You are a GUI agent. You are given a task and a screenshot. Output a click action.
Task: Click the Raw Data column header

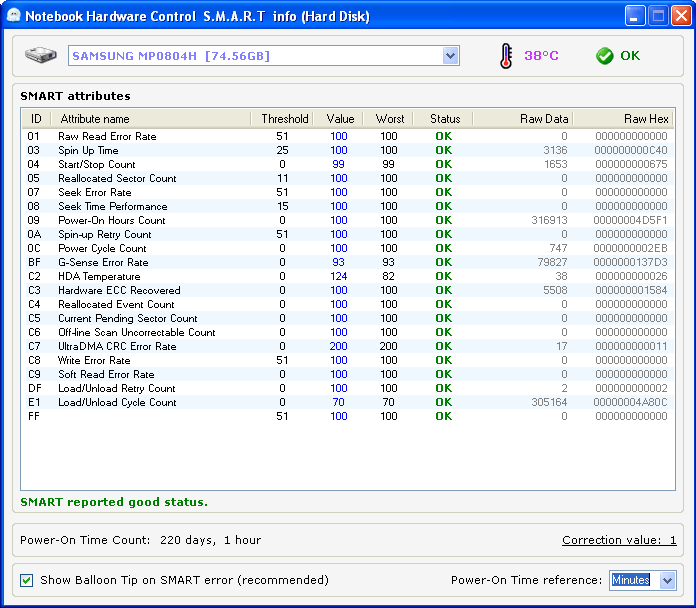coord(523,119)
